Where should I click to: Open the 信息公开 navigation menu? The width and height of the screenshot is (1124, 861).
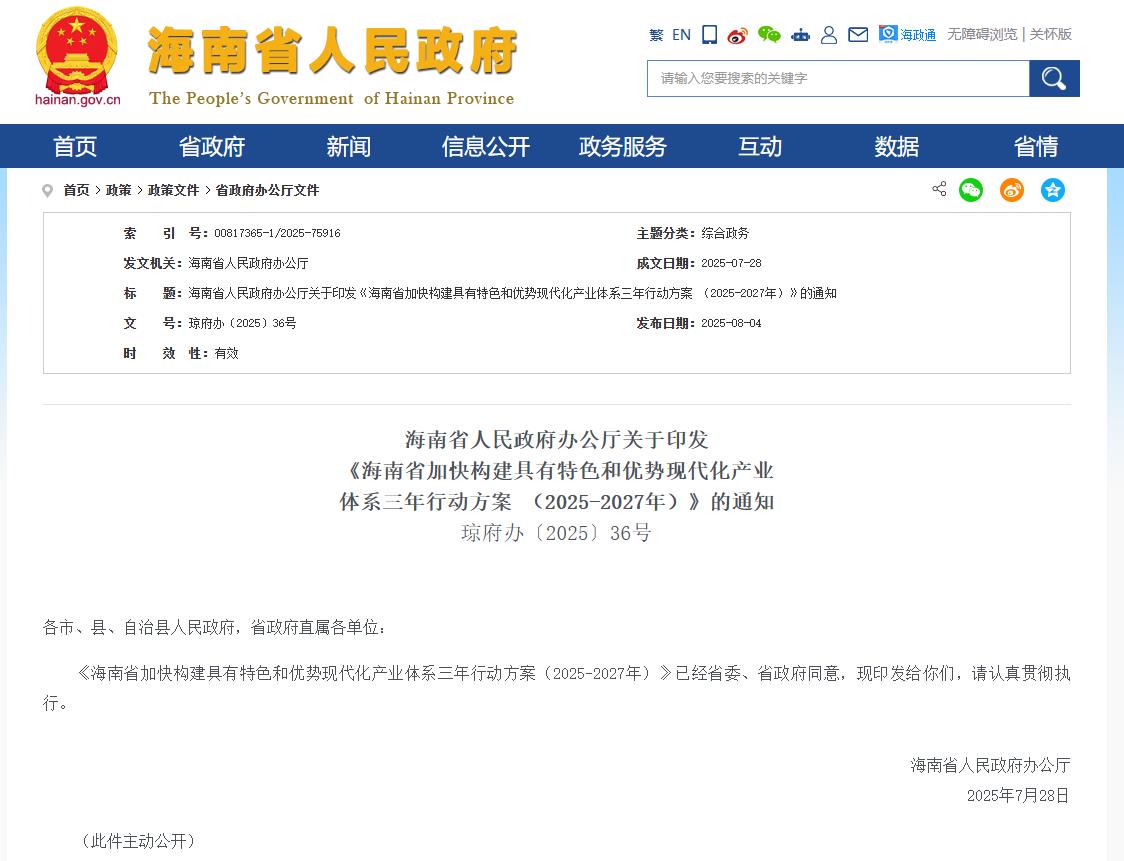pos(486,147)
